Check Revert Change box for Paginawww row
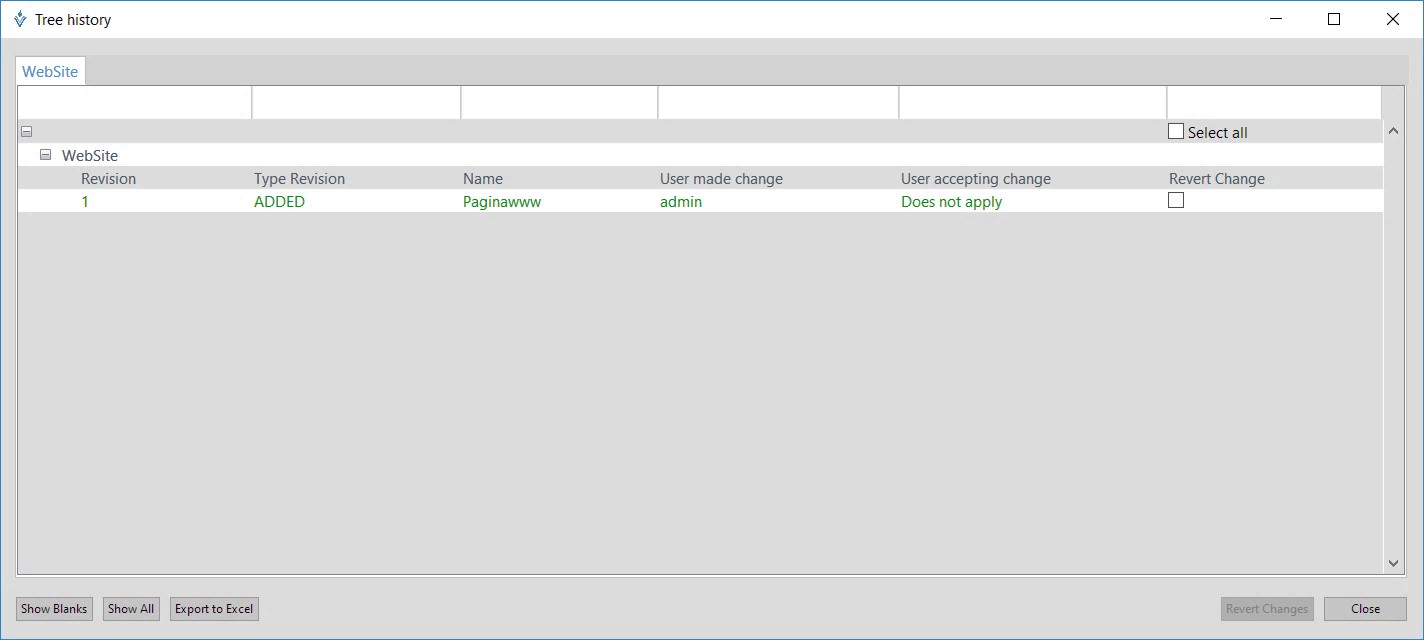1424x640 pixels. pyautogui.click(x=1176, y=201)
